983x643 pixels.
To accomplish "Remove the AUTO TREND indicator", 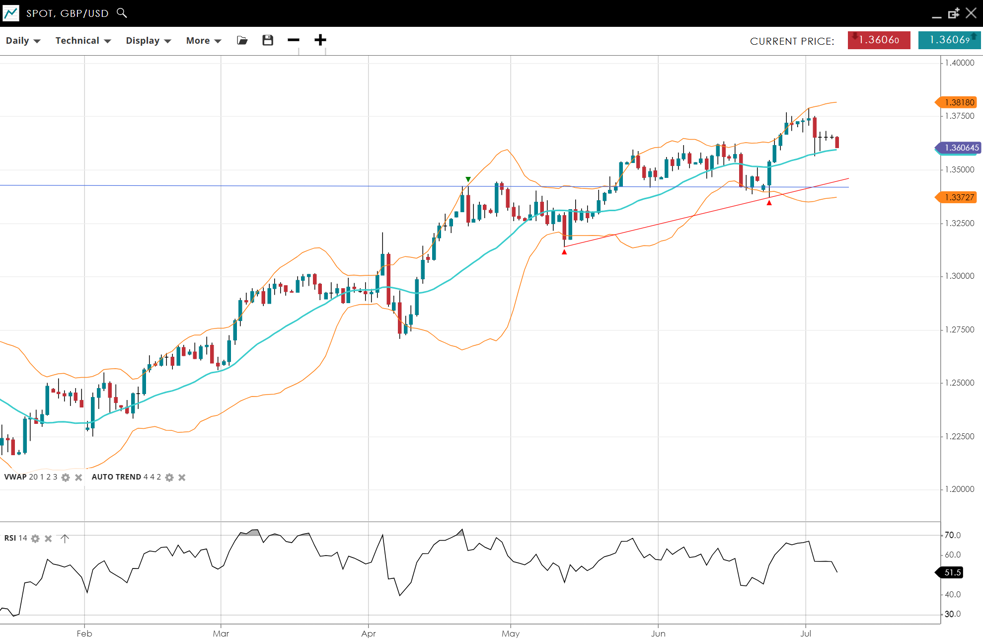I will click(182, 478).
